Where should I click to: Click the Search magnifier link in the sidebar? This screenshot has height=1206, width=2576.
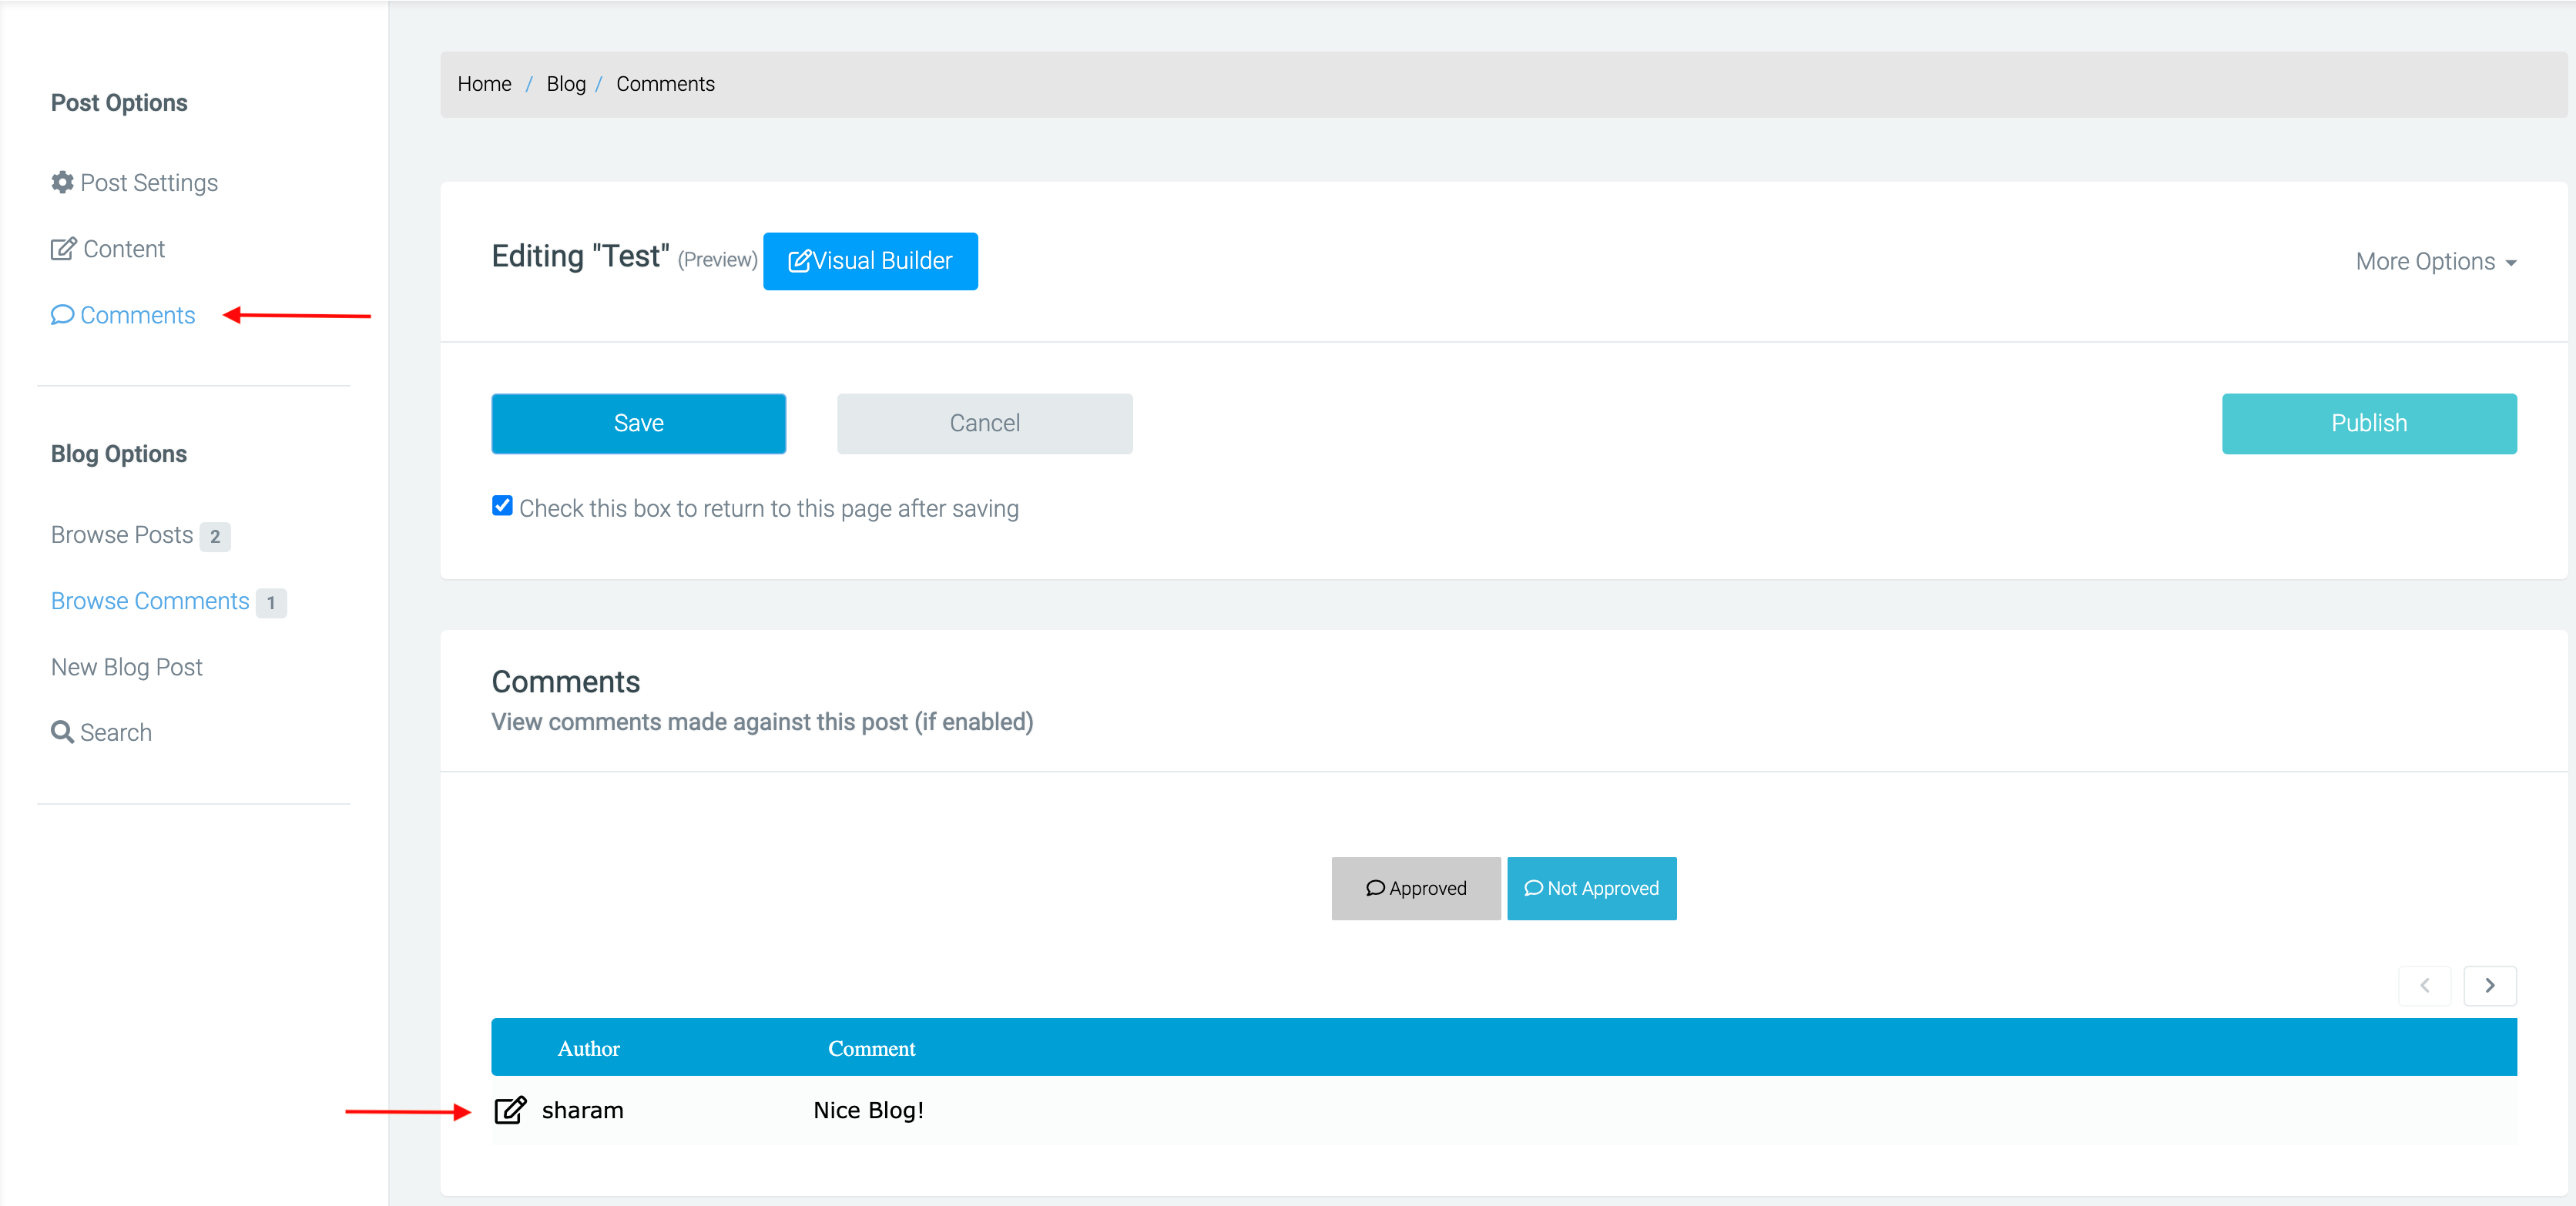[x=101, y=732]
